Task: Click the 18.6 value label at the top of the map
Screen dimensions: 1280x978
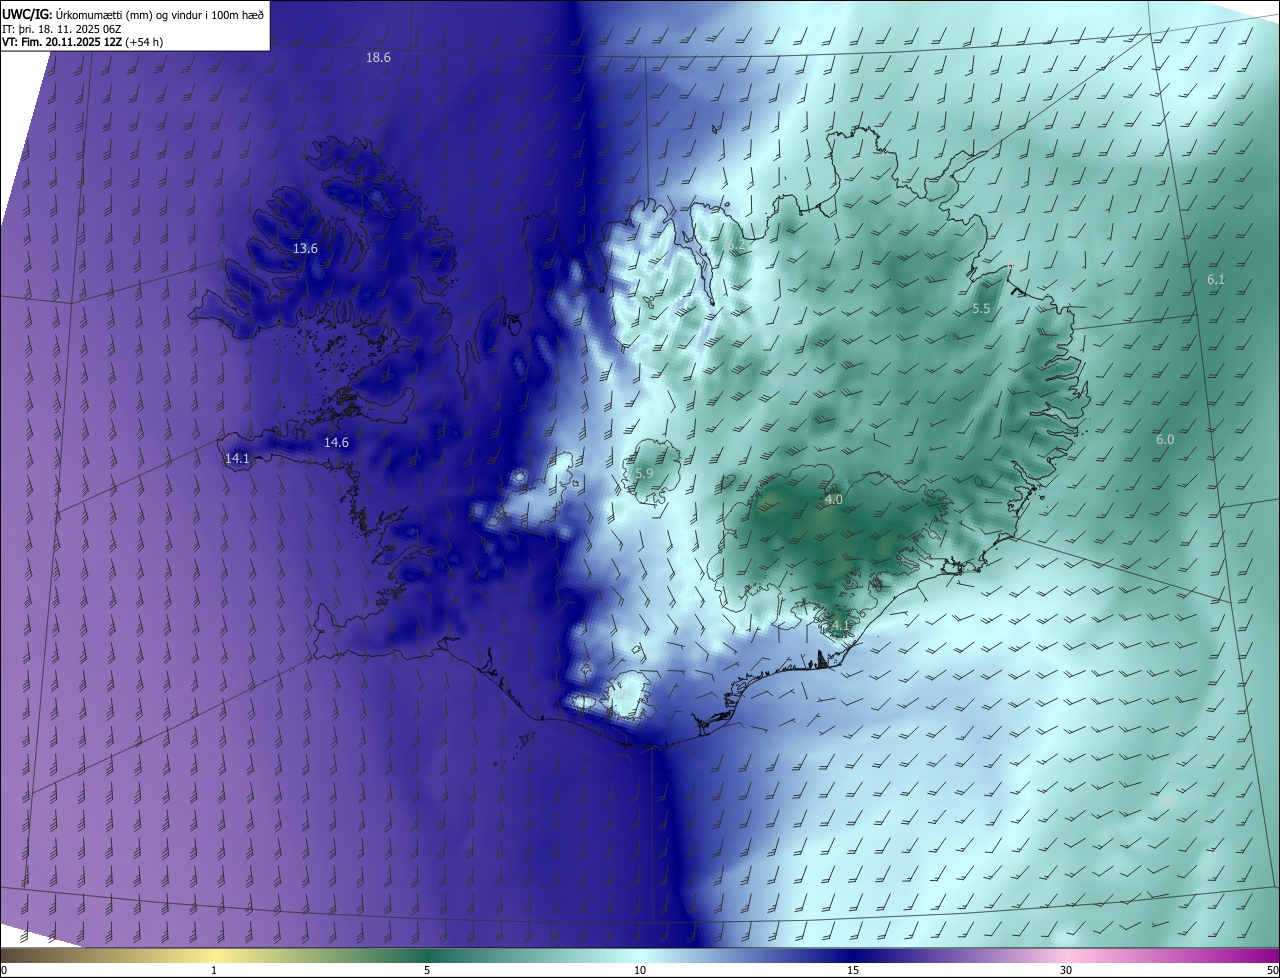Action: (x=378, y=58)
